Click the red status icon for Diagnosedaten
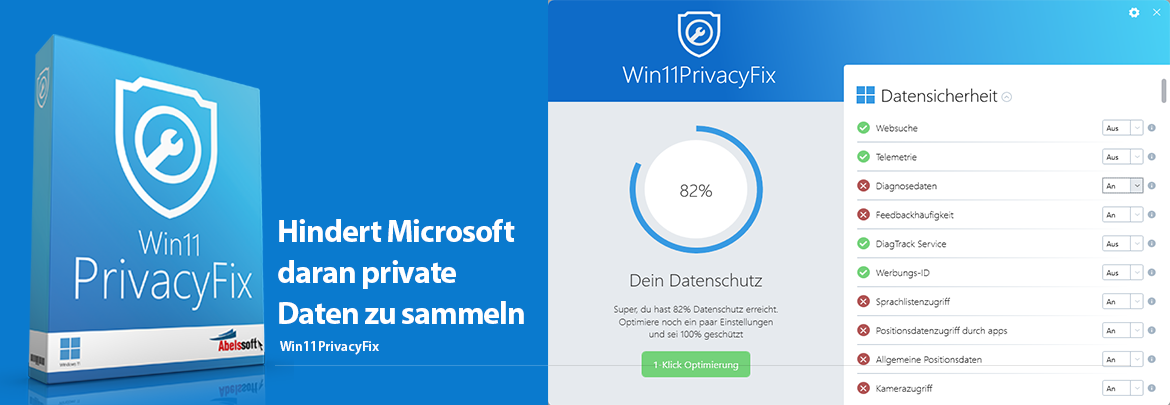The width and height of the screenshot is (1170, 405). 863,186
